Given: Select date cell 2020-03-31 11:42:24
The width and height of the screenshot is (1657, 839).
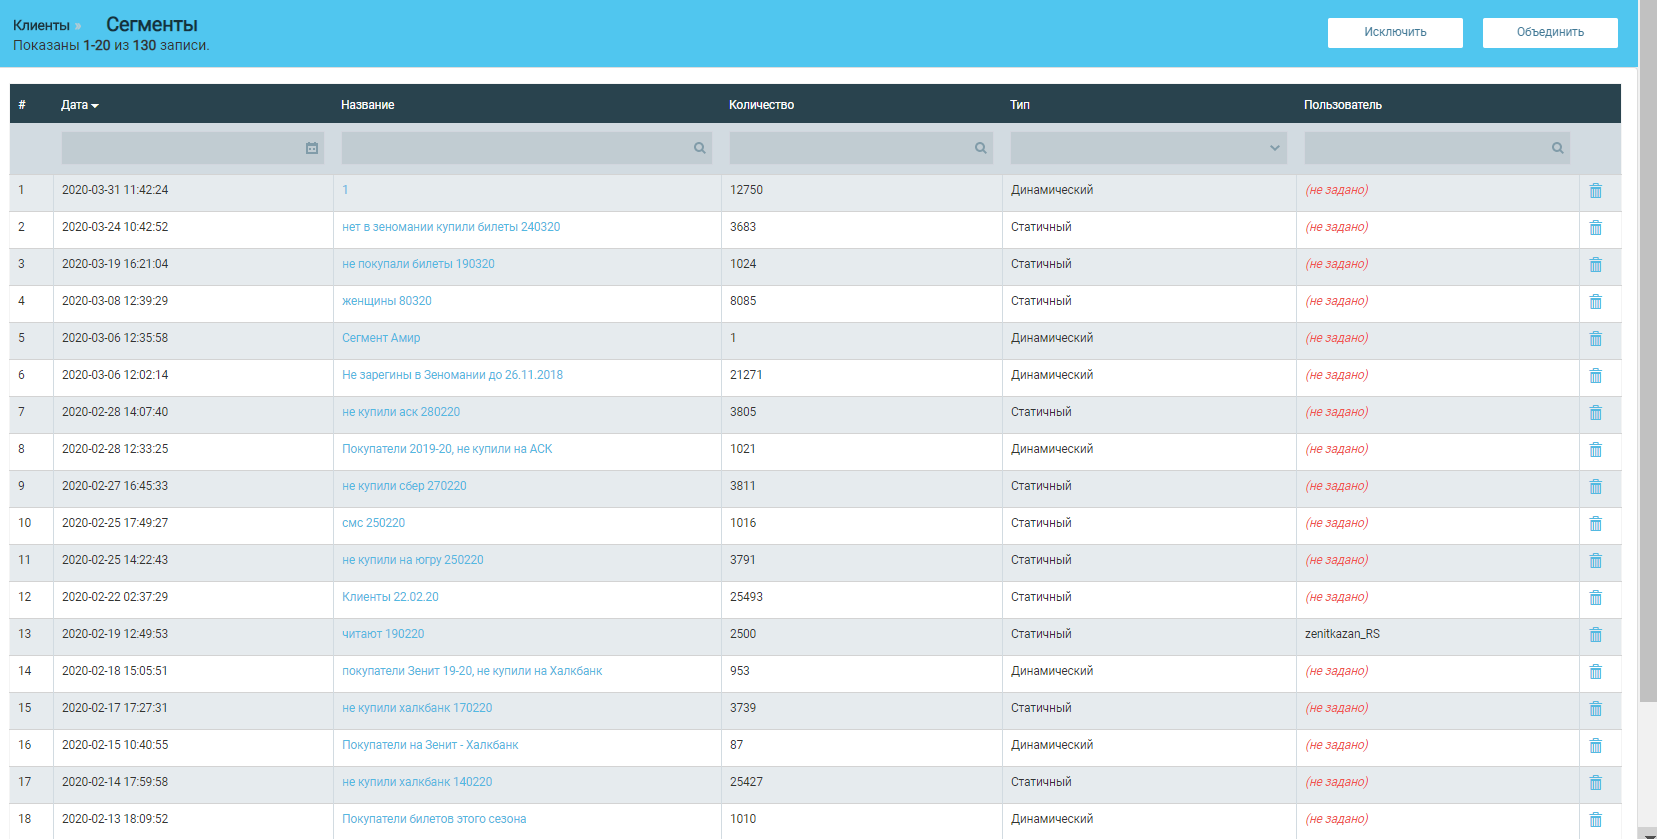Looking at the screenshot, I should [x=115, y=190].
